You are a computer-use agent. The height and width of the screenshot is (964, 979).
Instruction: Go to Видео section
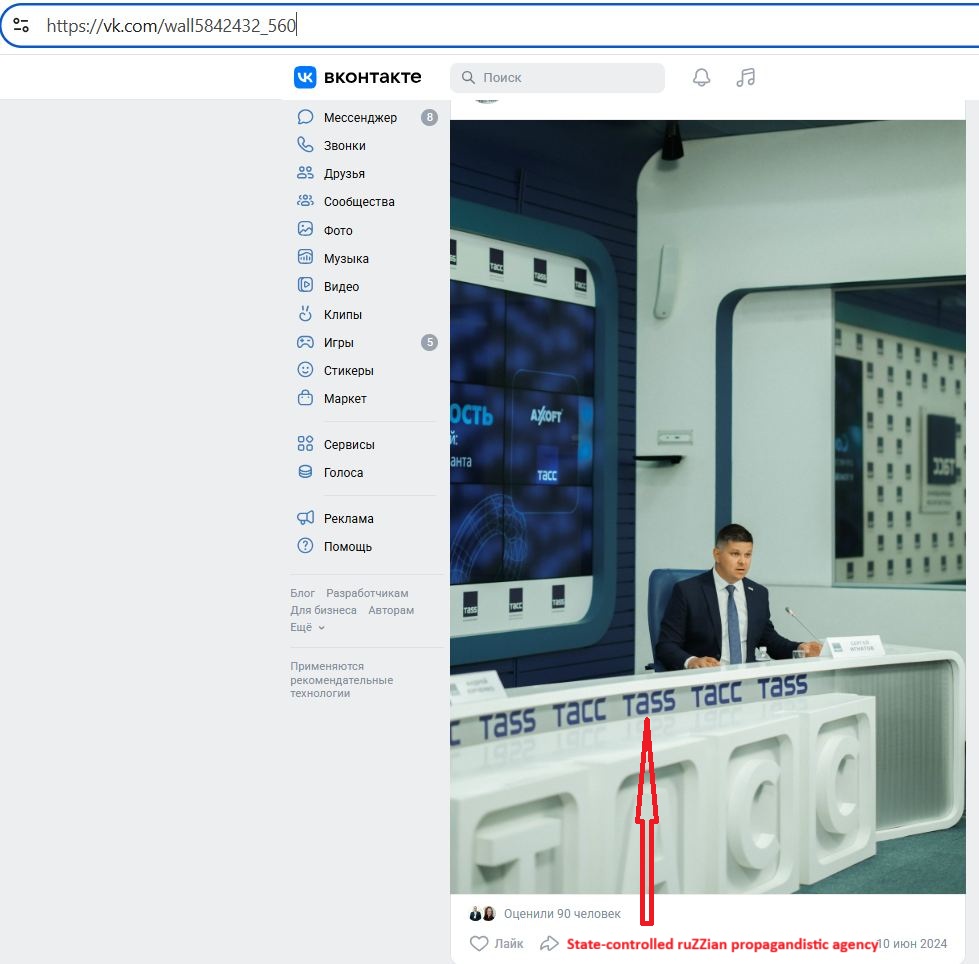pyautogui.click(x=341, y=287)
